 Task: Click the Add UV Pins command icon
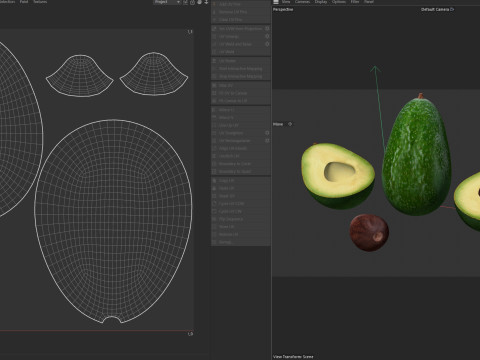pos(214,4)
